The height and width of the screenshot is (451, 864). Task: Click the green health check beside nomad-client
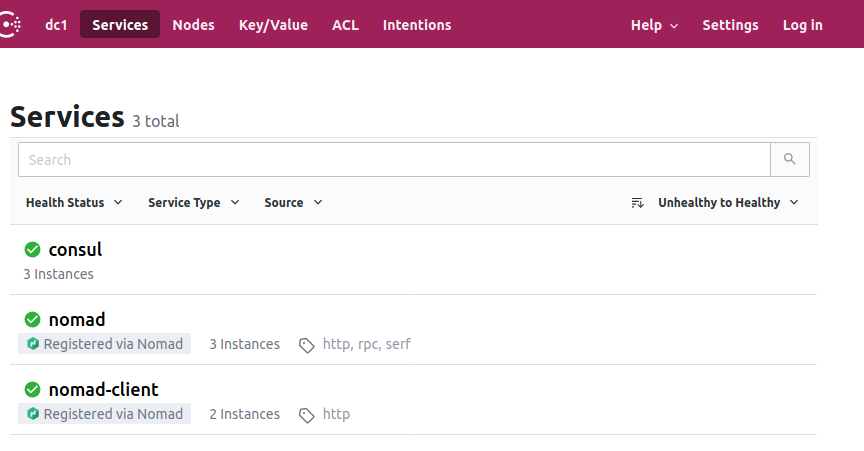coord(33,390)
